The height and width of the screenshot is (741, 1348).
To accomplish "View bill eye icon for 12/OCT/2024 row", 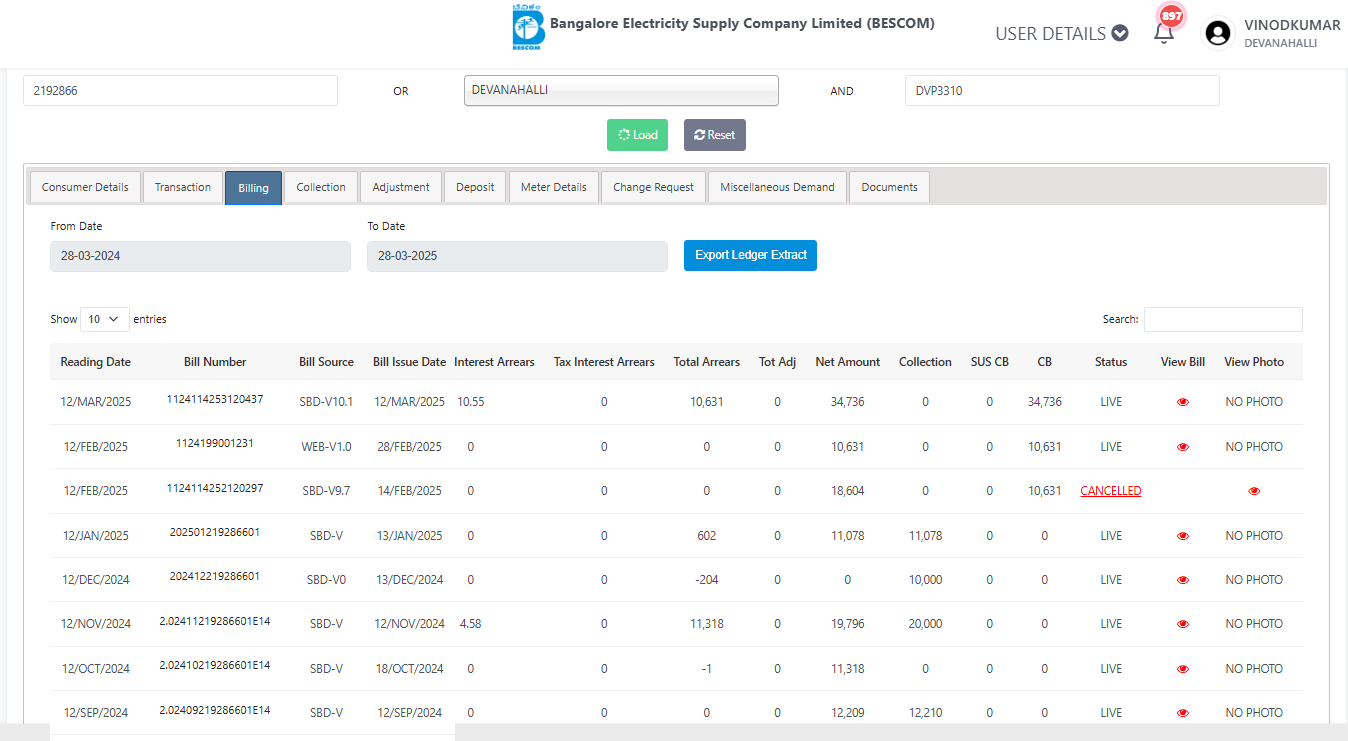I will click(1183, 669).
